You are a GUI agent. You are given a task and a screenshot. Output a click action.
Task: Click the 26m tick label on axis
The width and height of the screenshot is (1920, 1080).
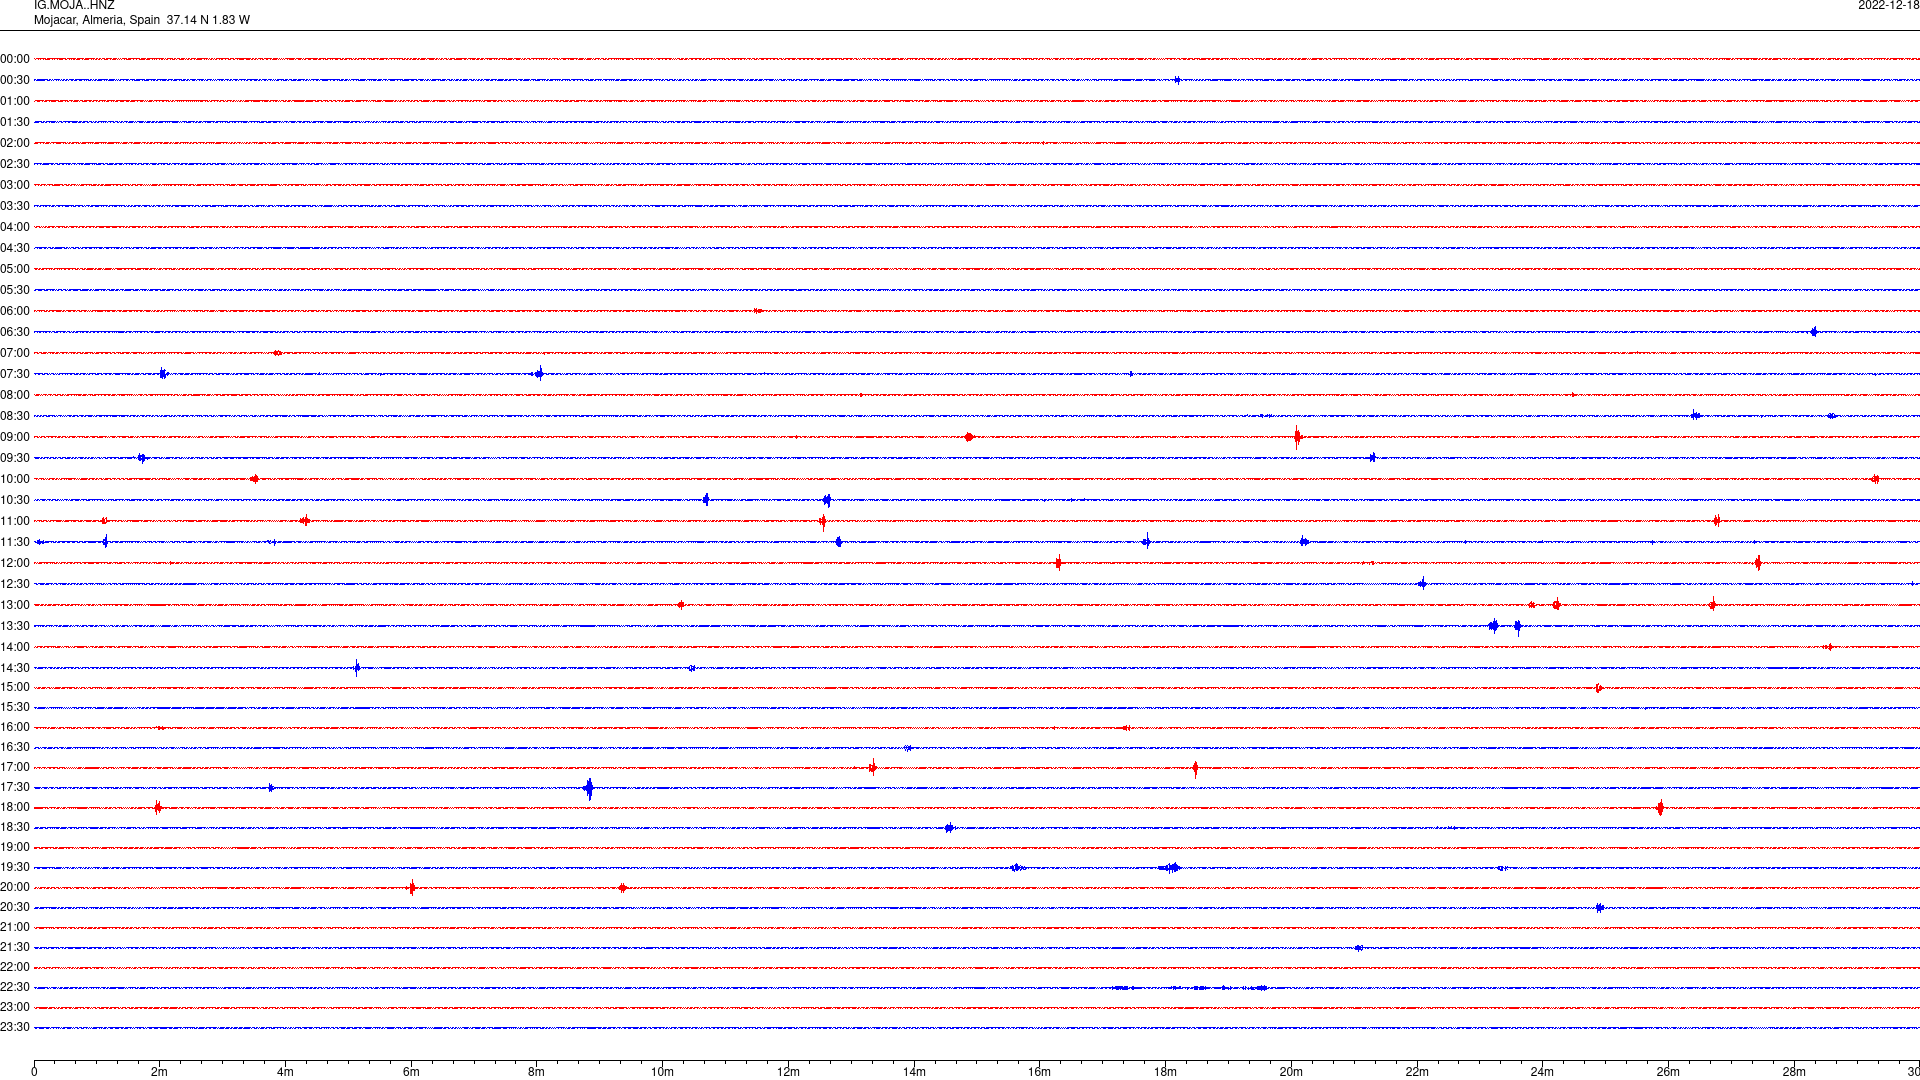(1668, 1072)
